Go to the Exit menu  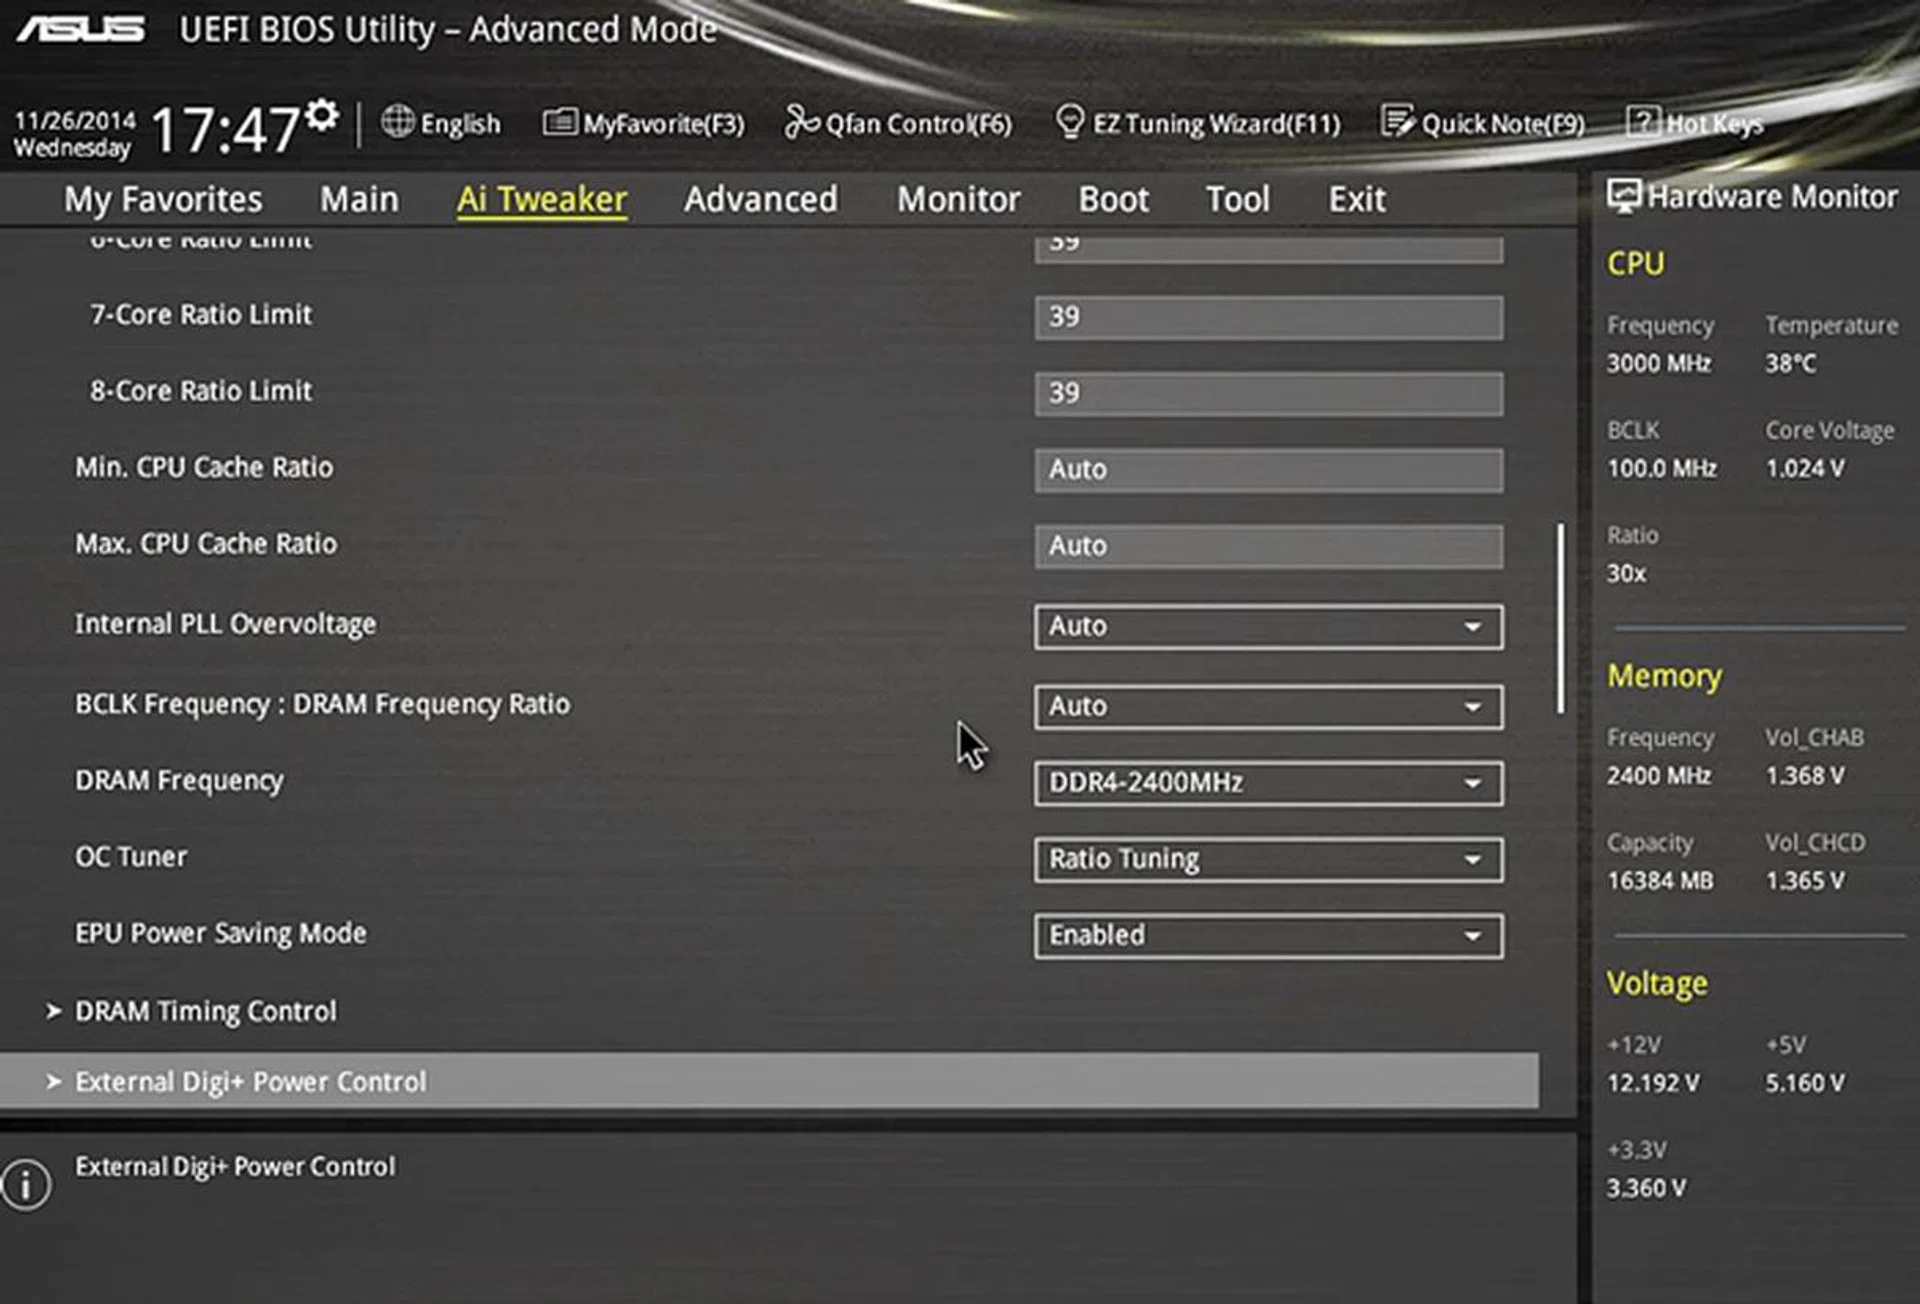pos(1356,199)
